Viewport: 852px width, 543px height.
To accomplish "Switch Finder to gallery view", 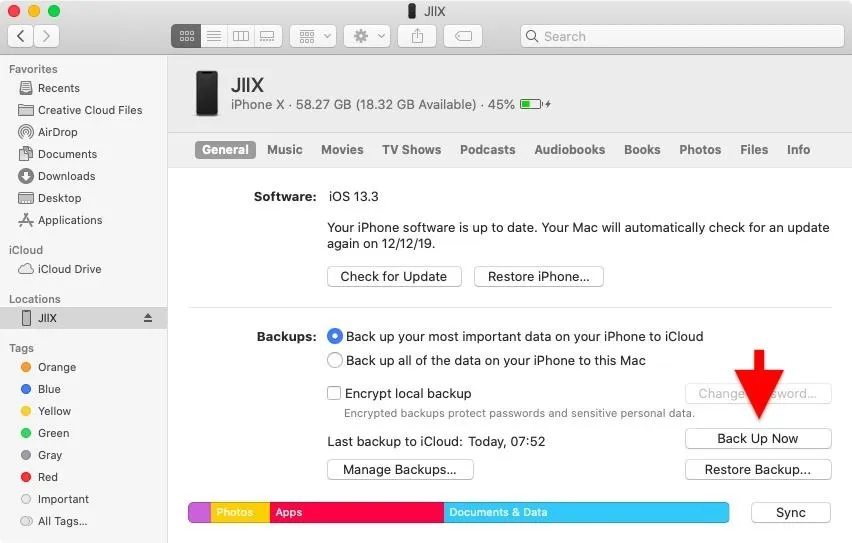I will click(x=267, y=36).
